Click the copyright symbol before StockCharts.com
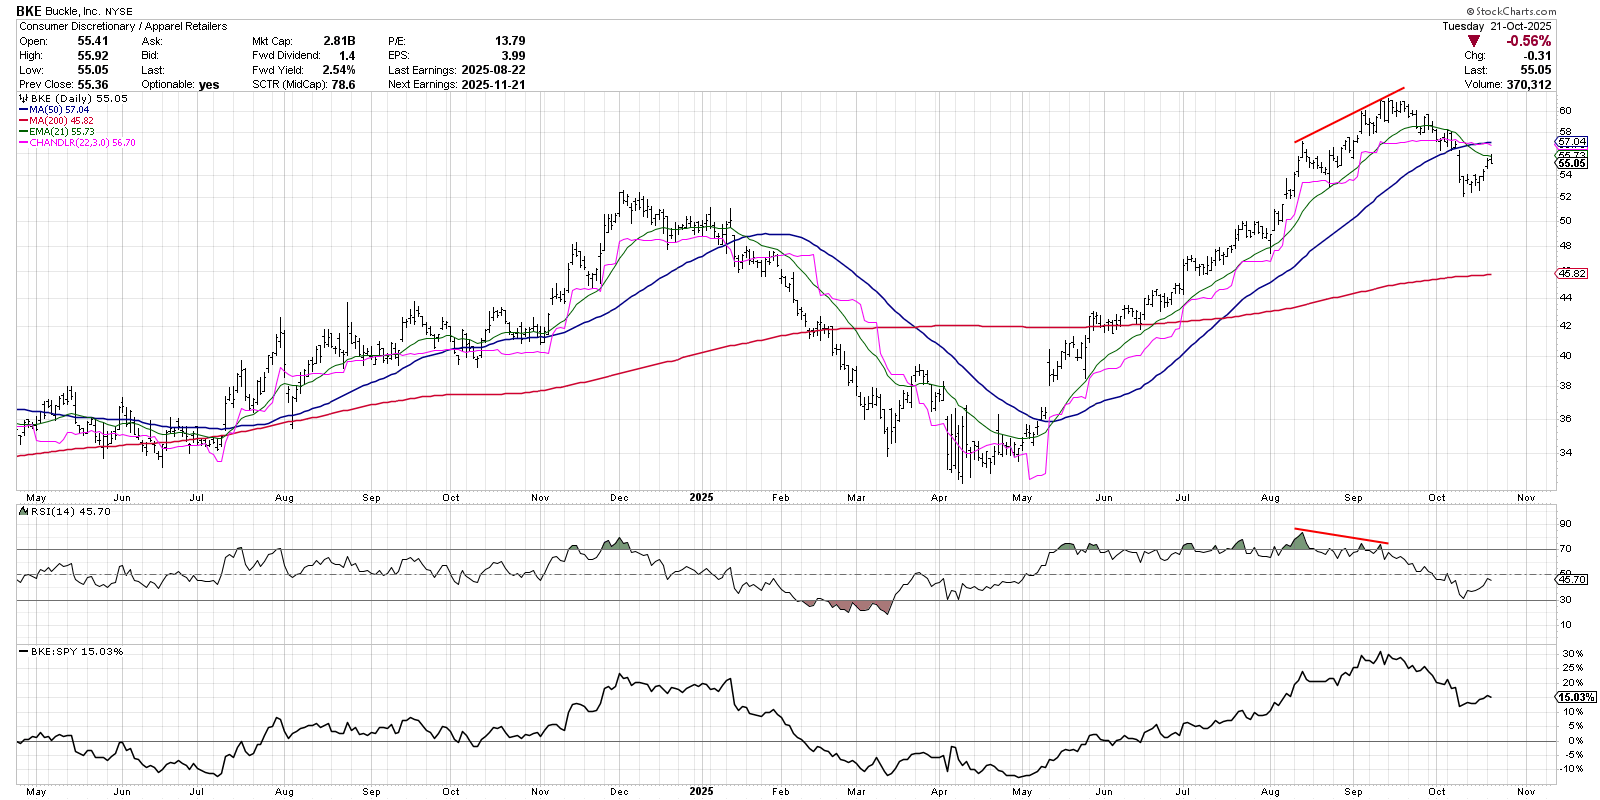The height and width of the screenshot is (800, 1600). click(1470, 12)
